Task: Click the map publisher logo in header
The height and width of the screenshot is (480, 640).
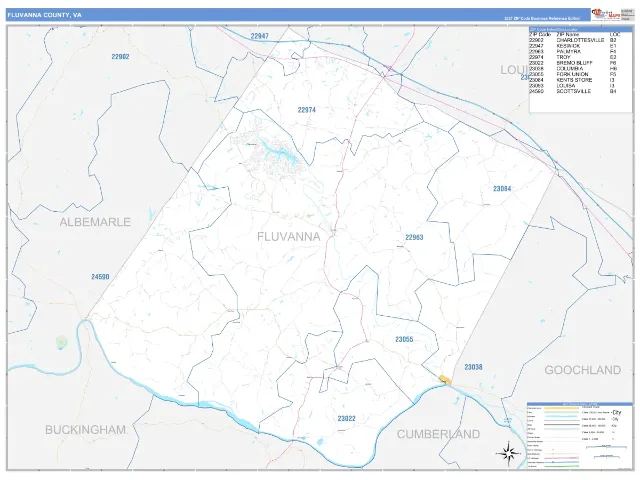Action: coord(606,15)
